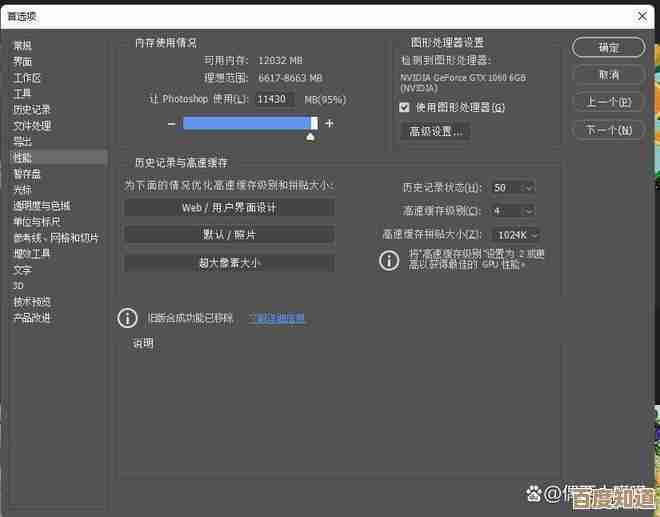Click the 12032 MB available memory value
The width and height of the screenshot is (660, 517).
click(280, 60)
